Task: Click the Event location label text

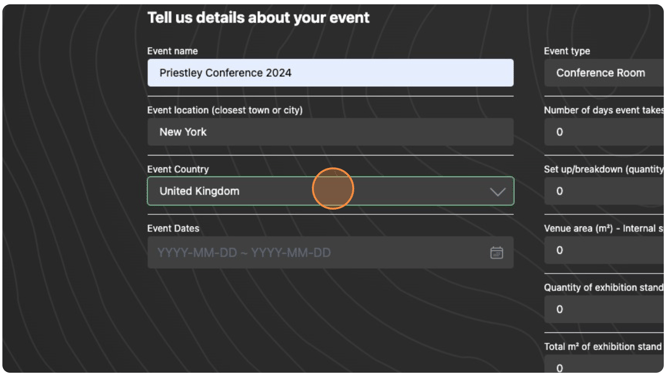Action: (x=225, y=110)
